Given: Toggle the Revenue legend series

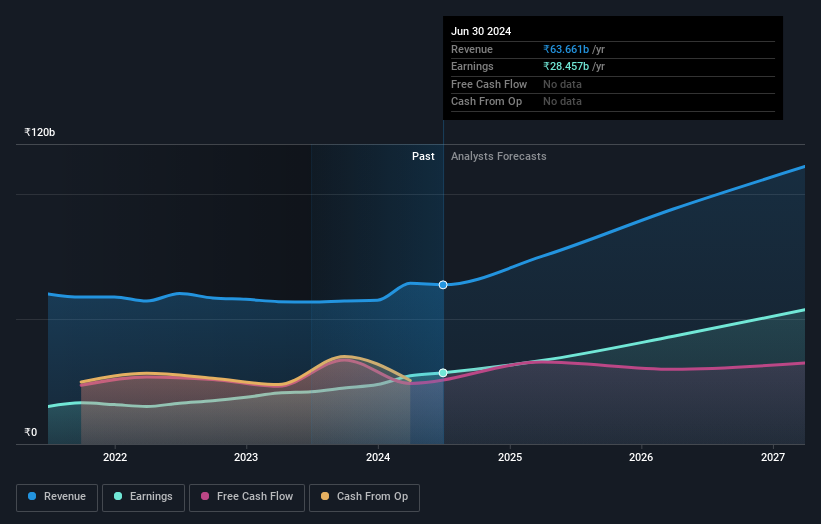Looking at the screenshot, I should pyautogui.click(x=57, y=497).
